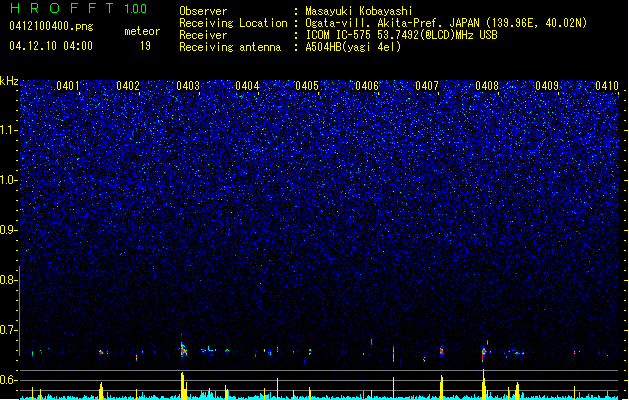
Task: Click the HROFFT program title
Action: 62,8
